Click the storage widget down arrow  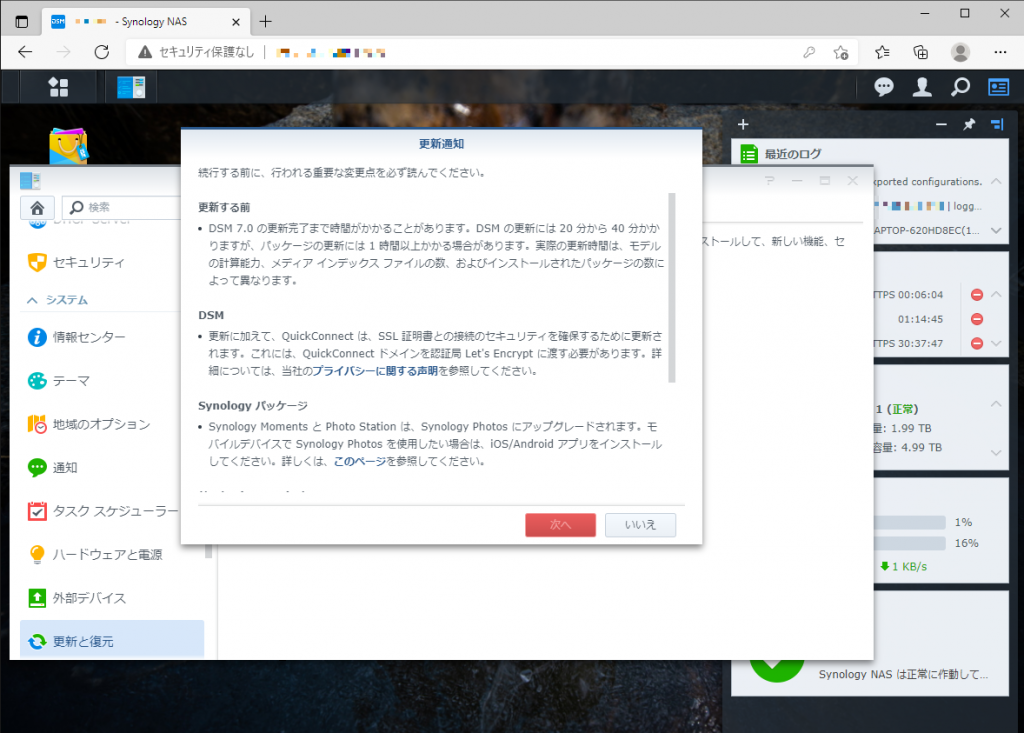coord(996,452)
